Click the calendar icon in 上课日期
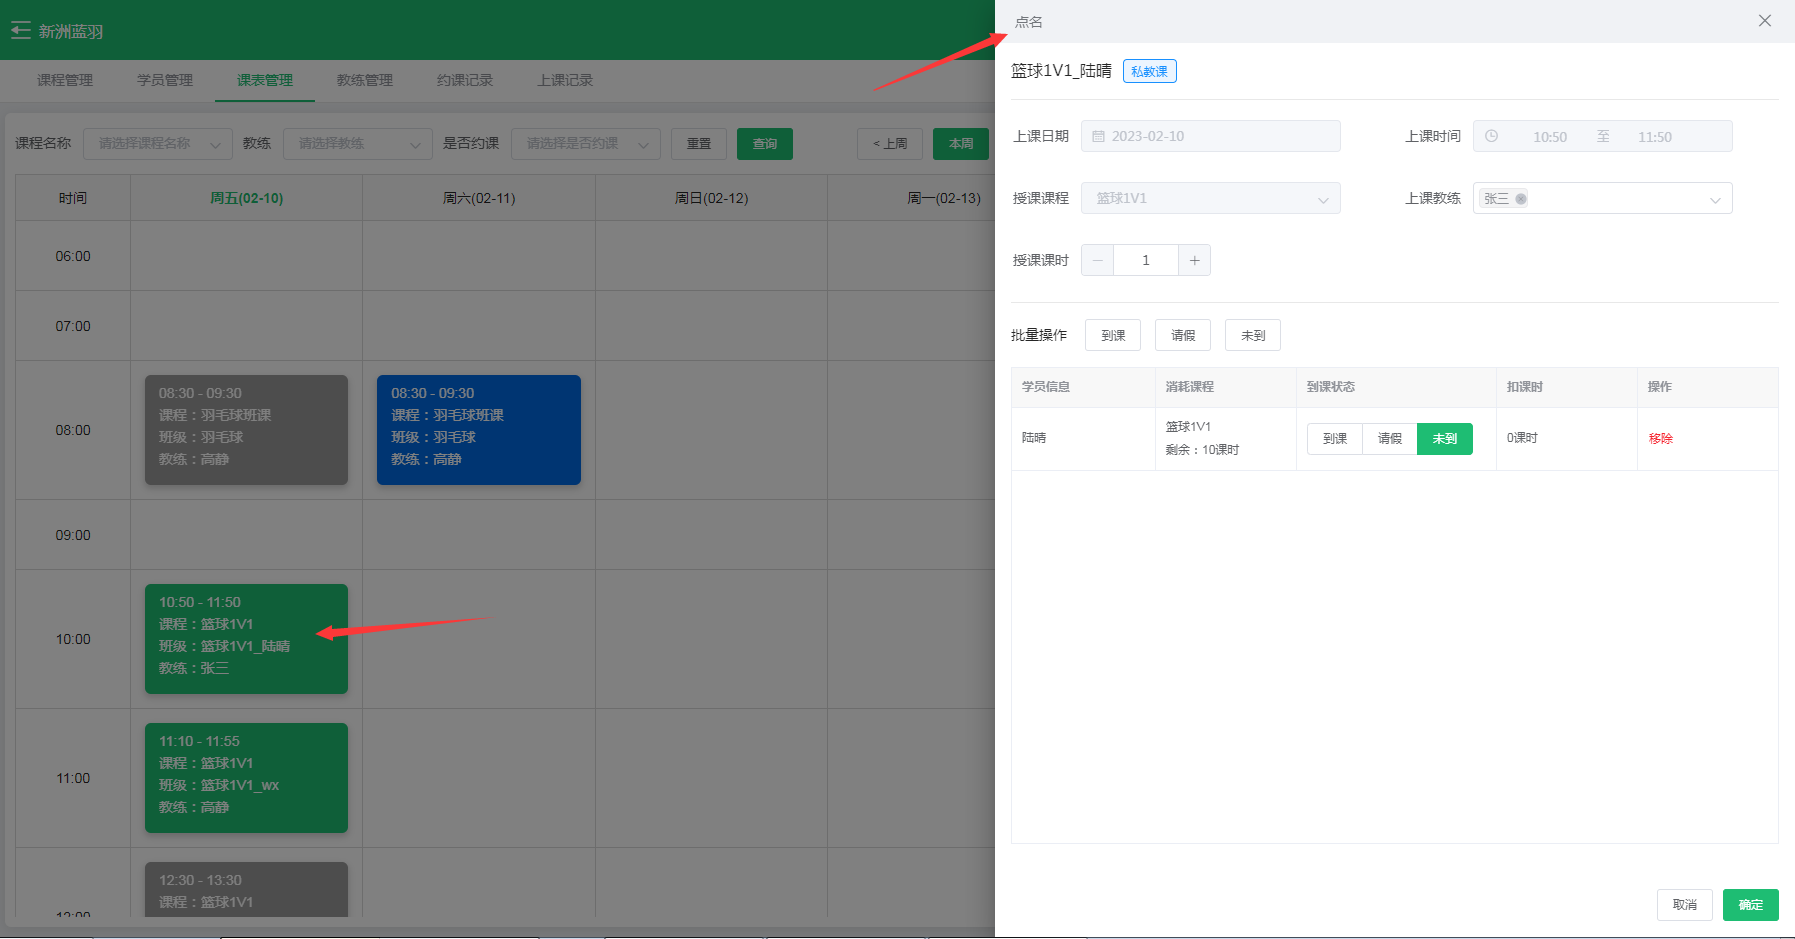Screen dimensions: 1795x939 [1098, 137]
